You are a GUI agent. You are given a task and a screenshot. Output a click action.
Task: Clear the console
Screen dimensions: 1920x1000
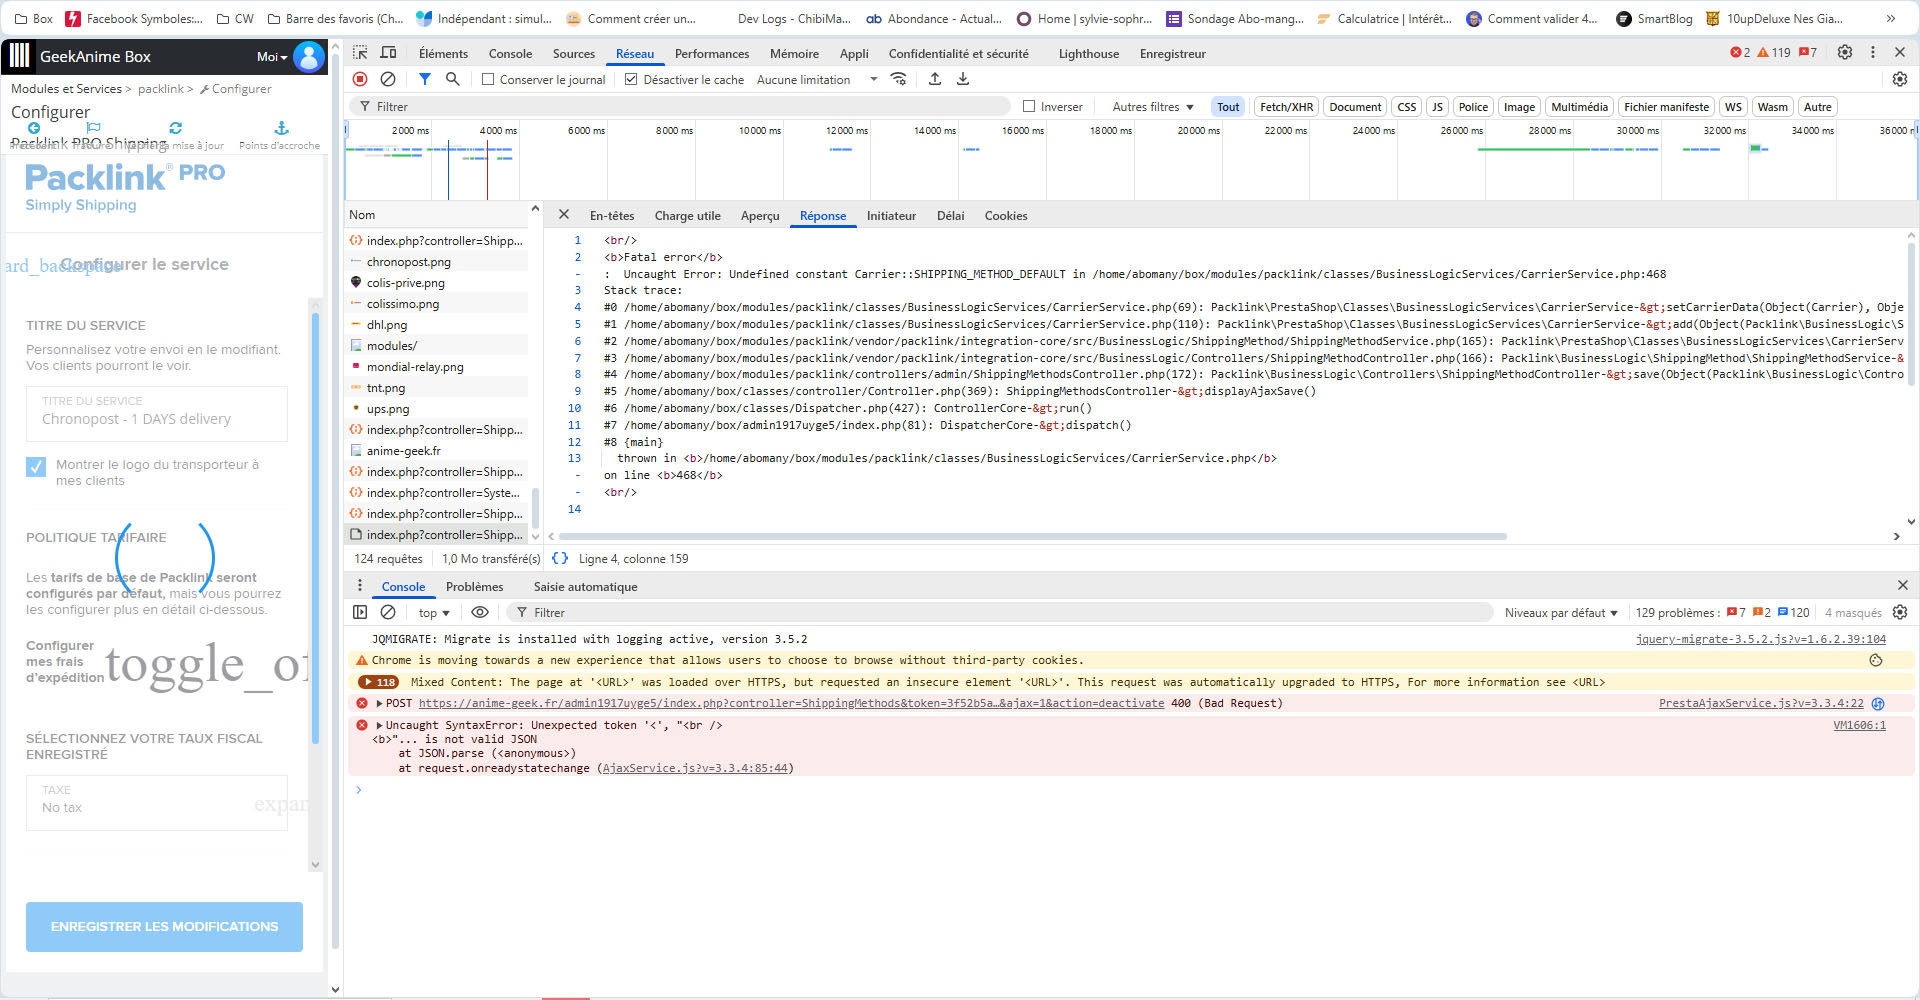(x=388, y=612)
